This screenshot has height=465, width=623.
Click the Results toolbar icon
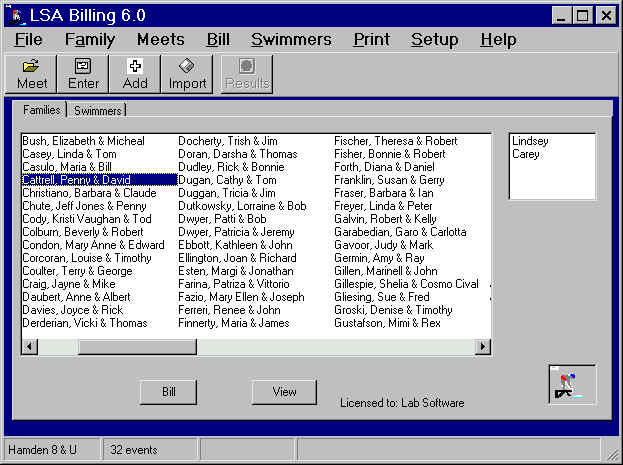point(246,74)
